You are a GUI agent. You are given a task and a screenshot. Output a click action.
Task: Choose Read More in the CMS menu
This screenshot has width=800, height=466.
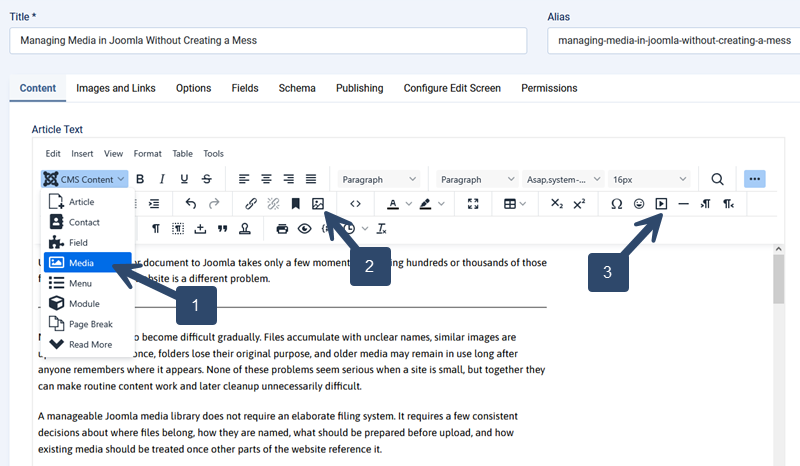coord(88,345)
